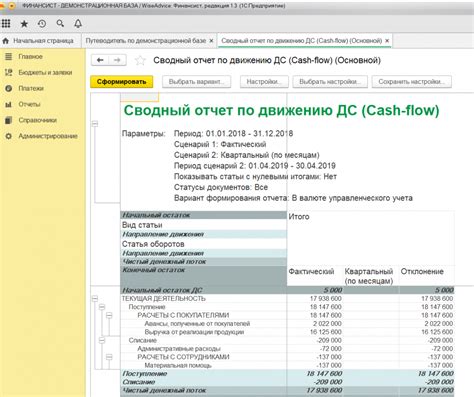Select Выручка от реализации продукции cell
The image size is (474, 397).
194,332
